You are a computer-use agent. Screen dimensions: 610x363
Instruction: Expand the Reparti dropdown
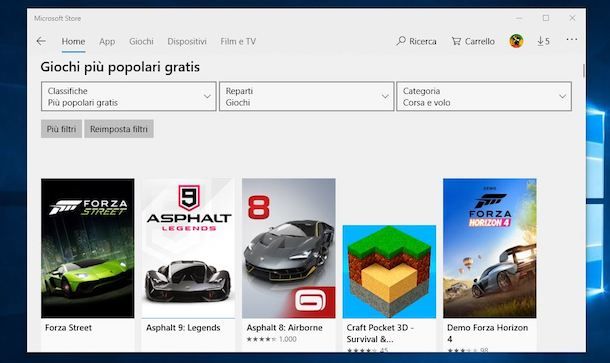click(x=307, y=96)
